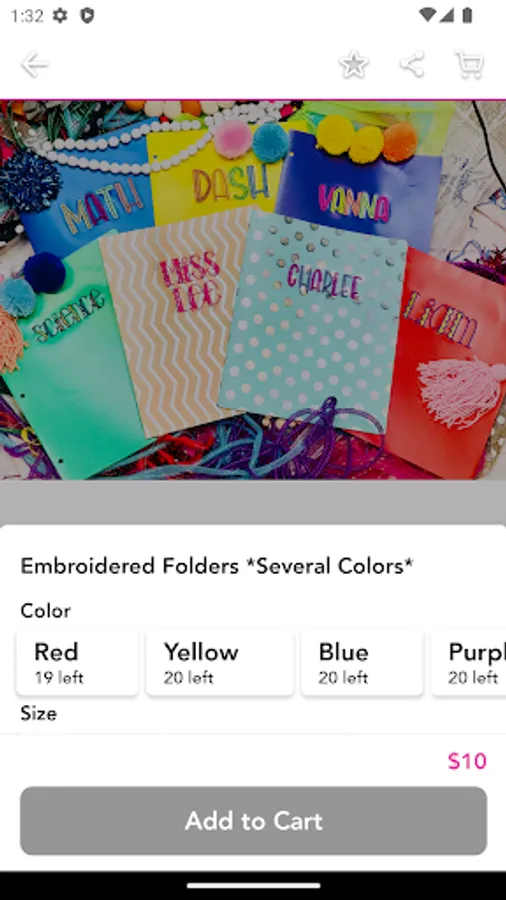The image size is (506, 900).
Task: Tap the Wi-Fi signal status icon
Action: click(427, 15)
